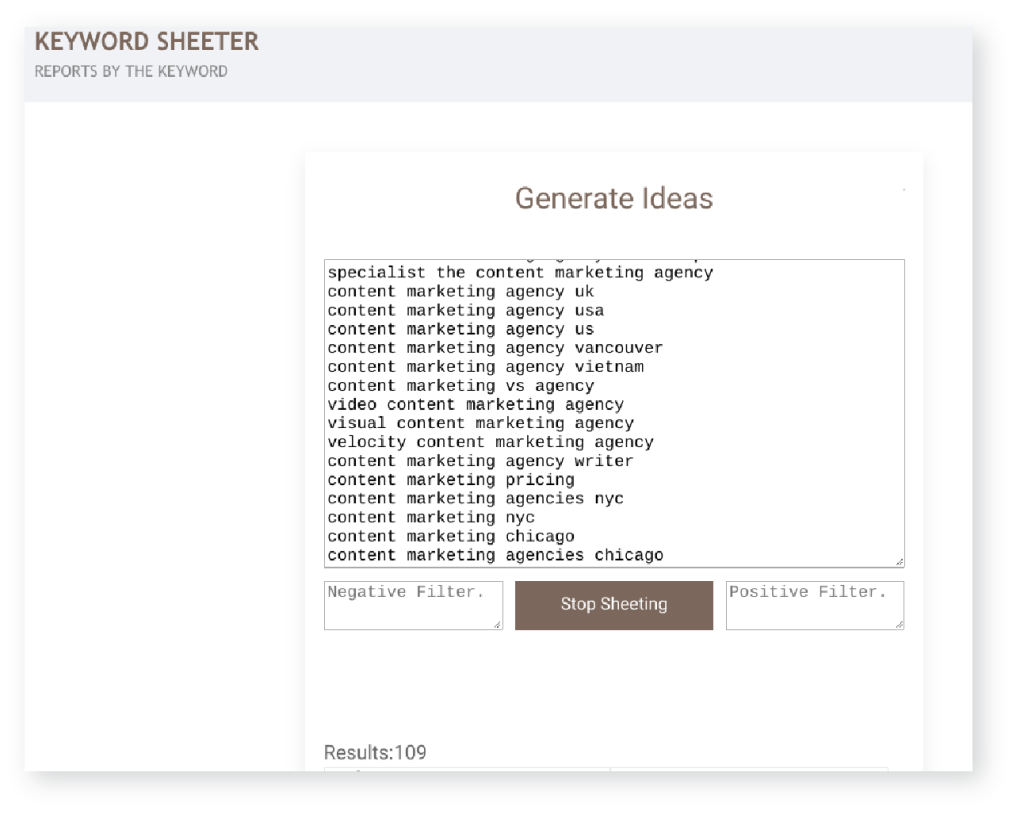
Task: Click the 'content marketing agencies chicago' line
Action: click(x=494, y=555)
